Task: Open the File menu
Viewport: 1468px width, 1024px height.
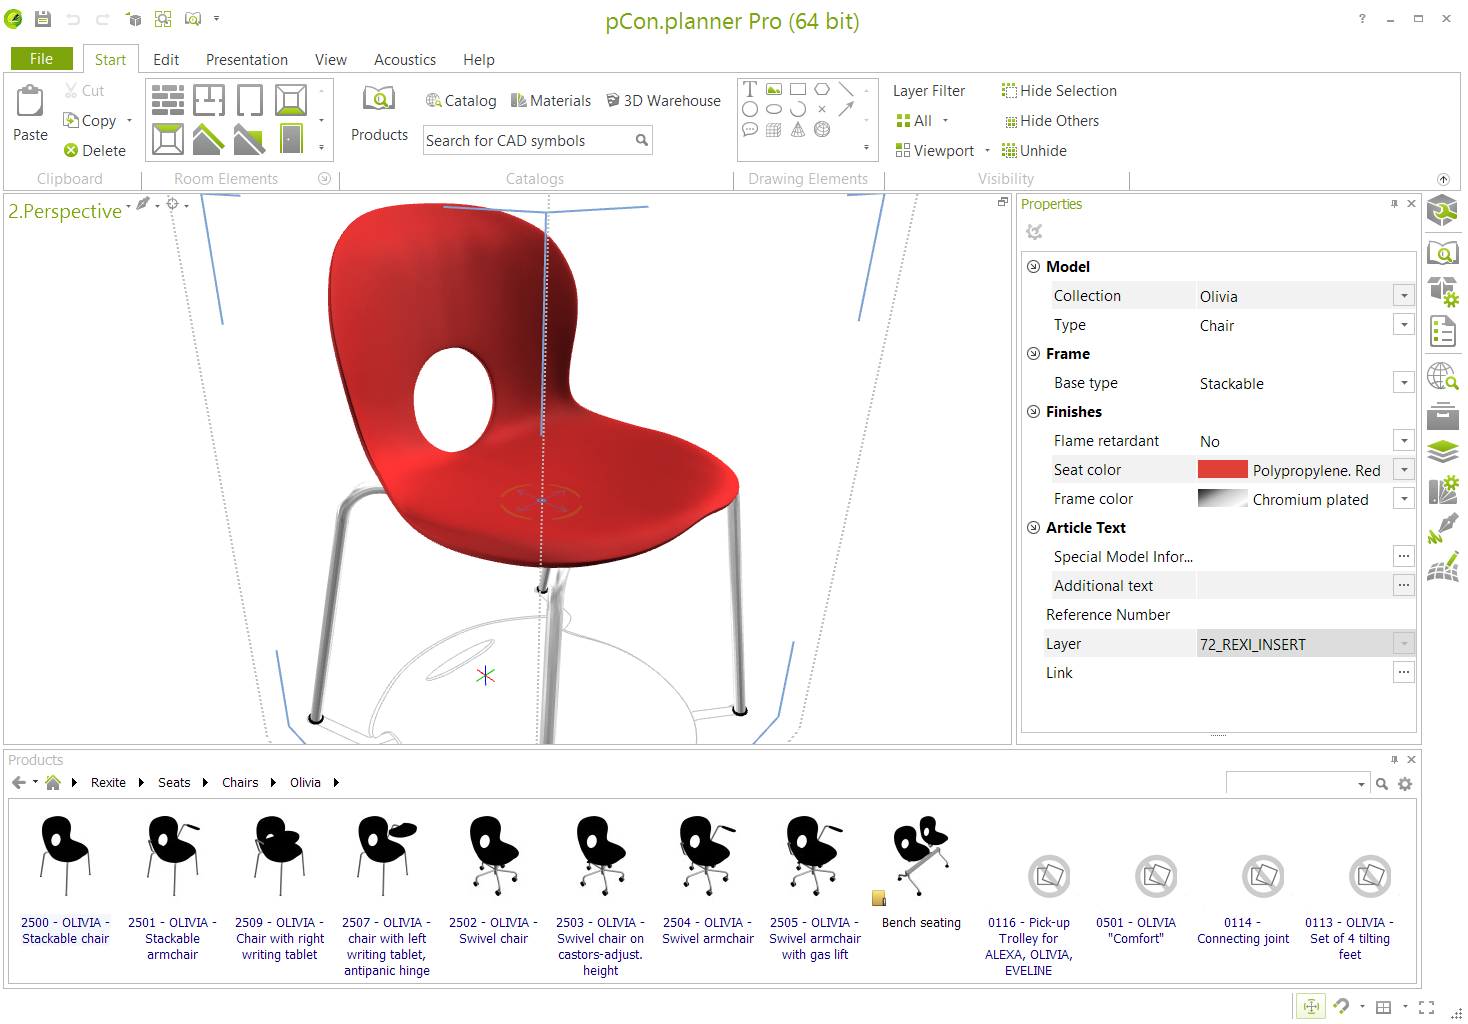Action: click(41, 59)
